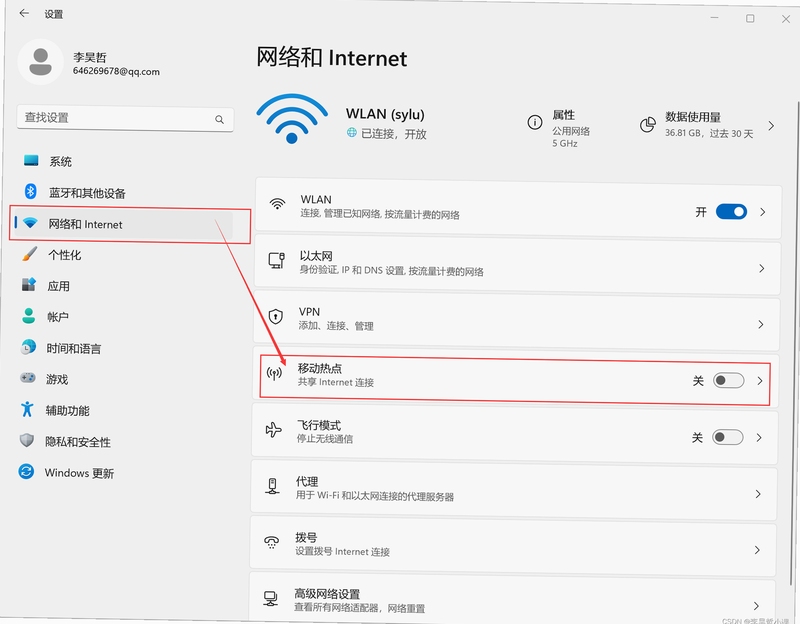Open mobile hotspot page via chevron
800x624 pixels.
(x=760, y=381)
